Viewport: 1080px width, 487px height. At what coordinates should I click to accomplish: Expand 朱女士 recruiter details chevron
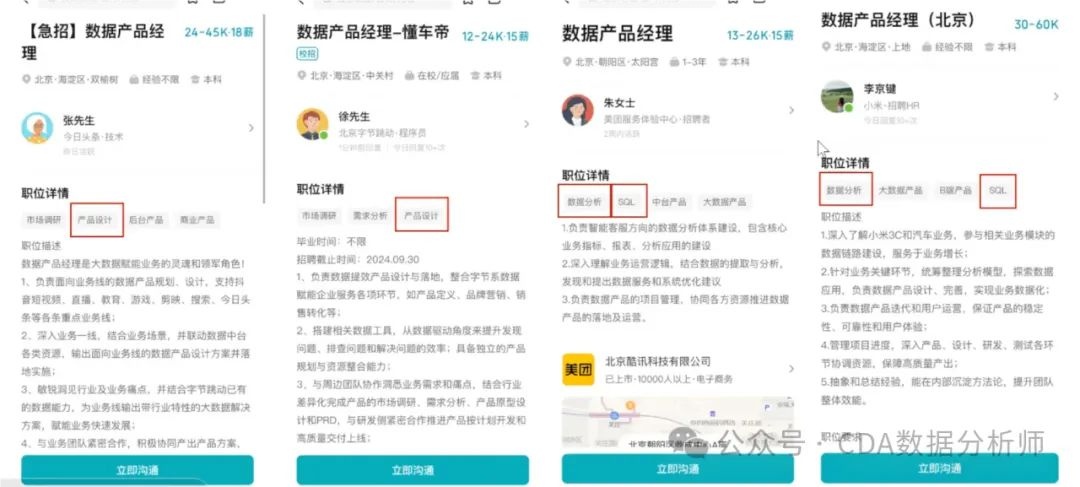pyautogui.click(x=791, y=110)
